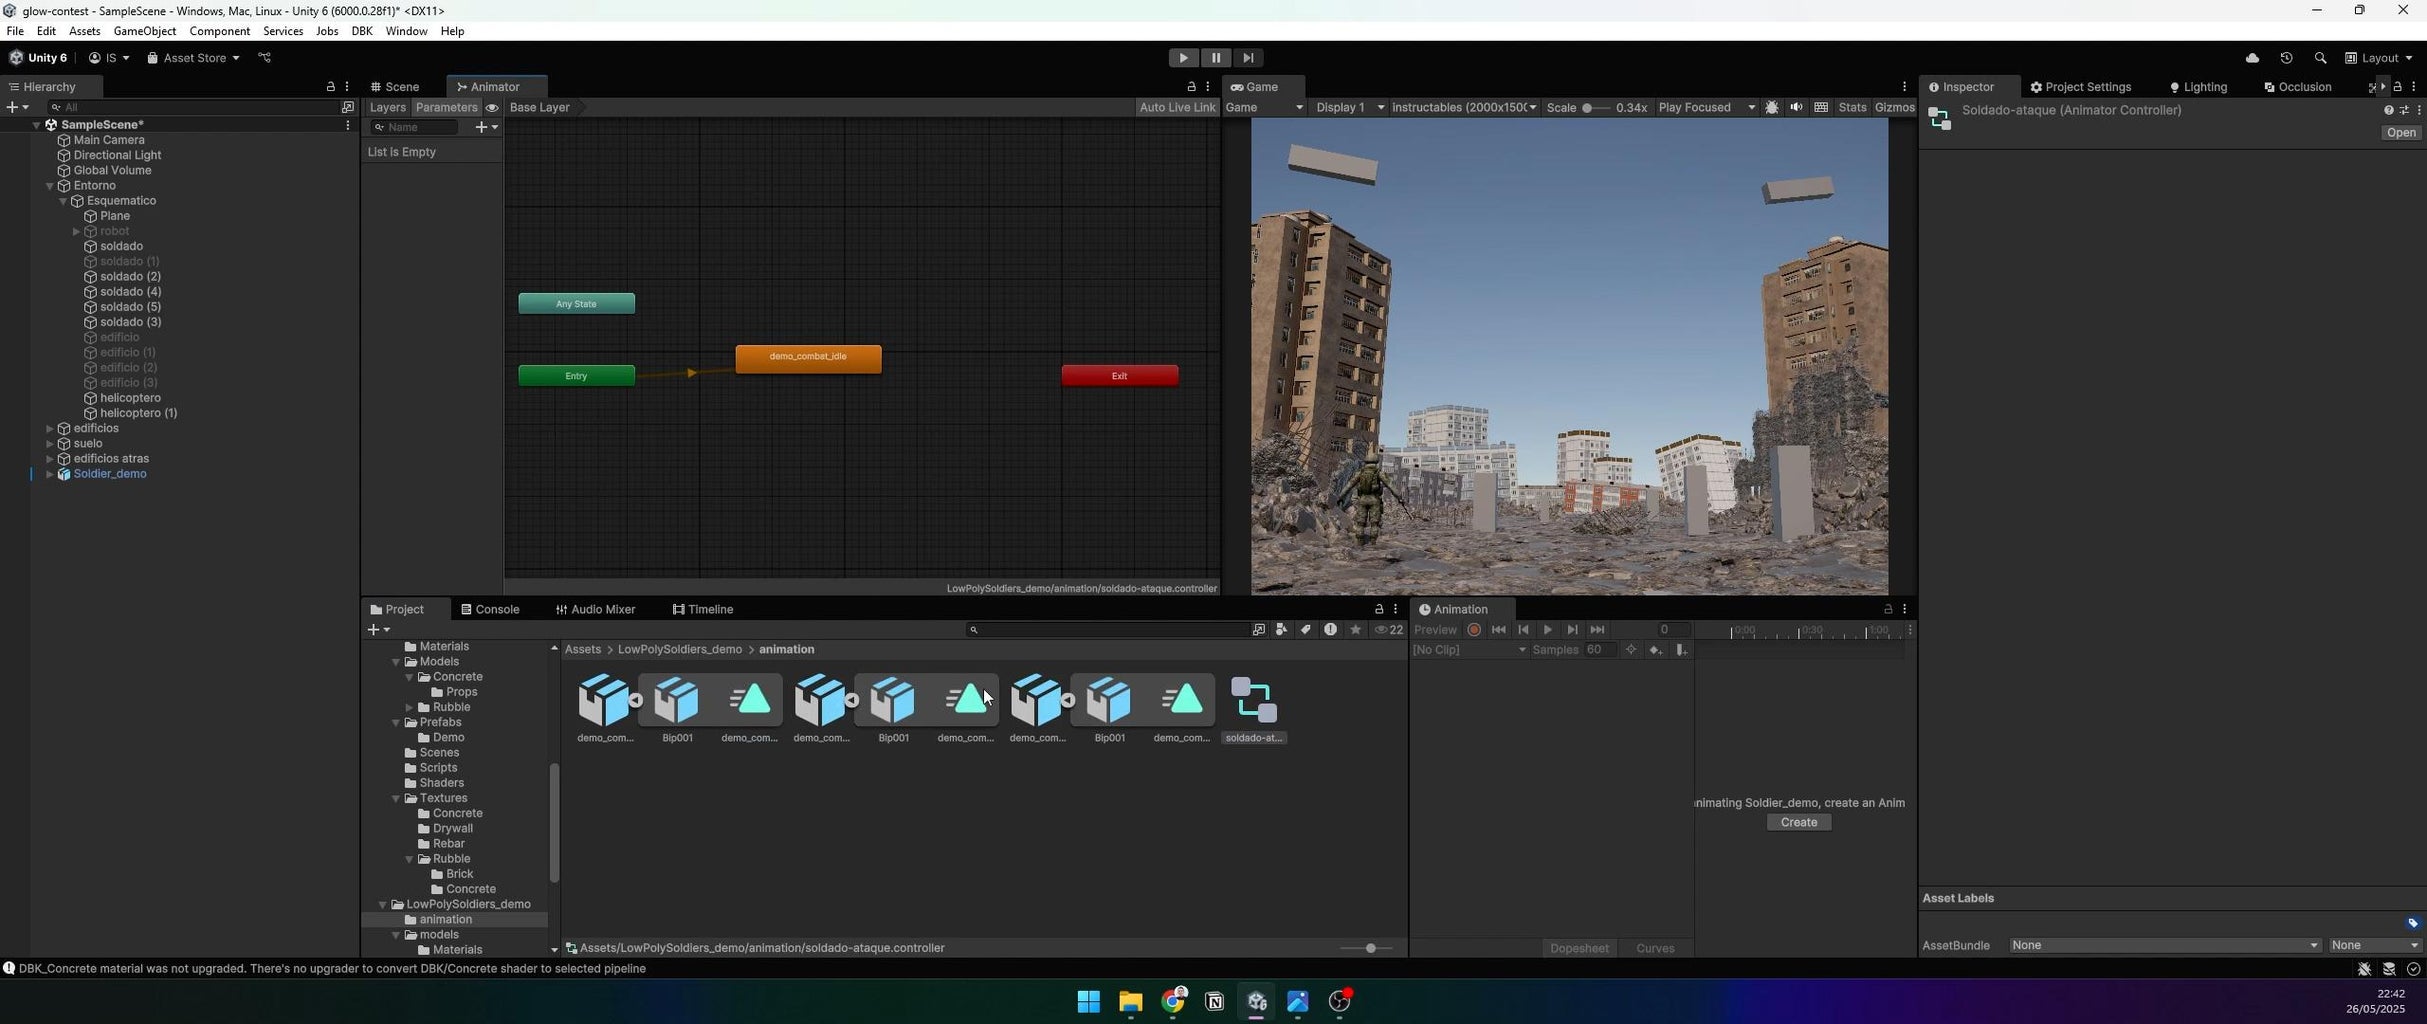Open the AssetBundle None dropdown
2427x1024 pixels.
click(x=2165, y=946)
